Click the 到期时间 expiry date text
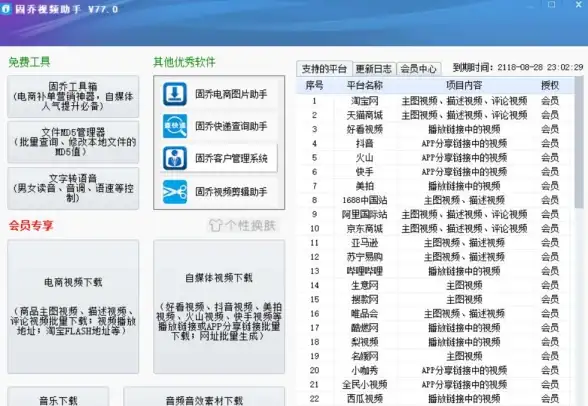Viewport: 588px width, 406px height. 518,67
